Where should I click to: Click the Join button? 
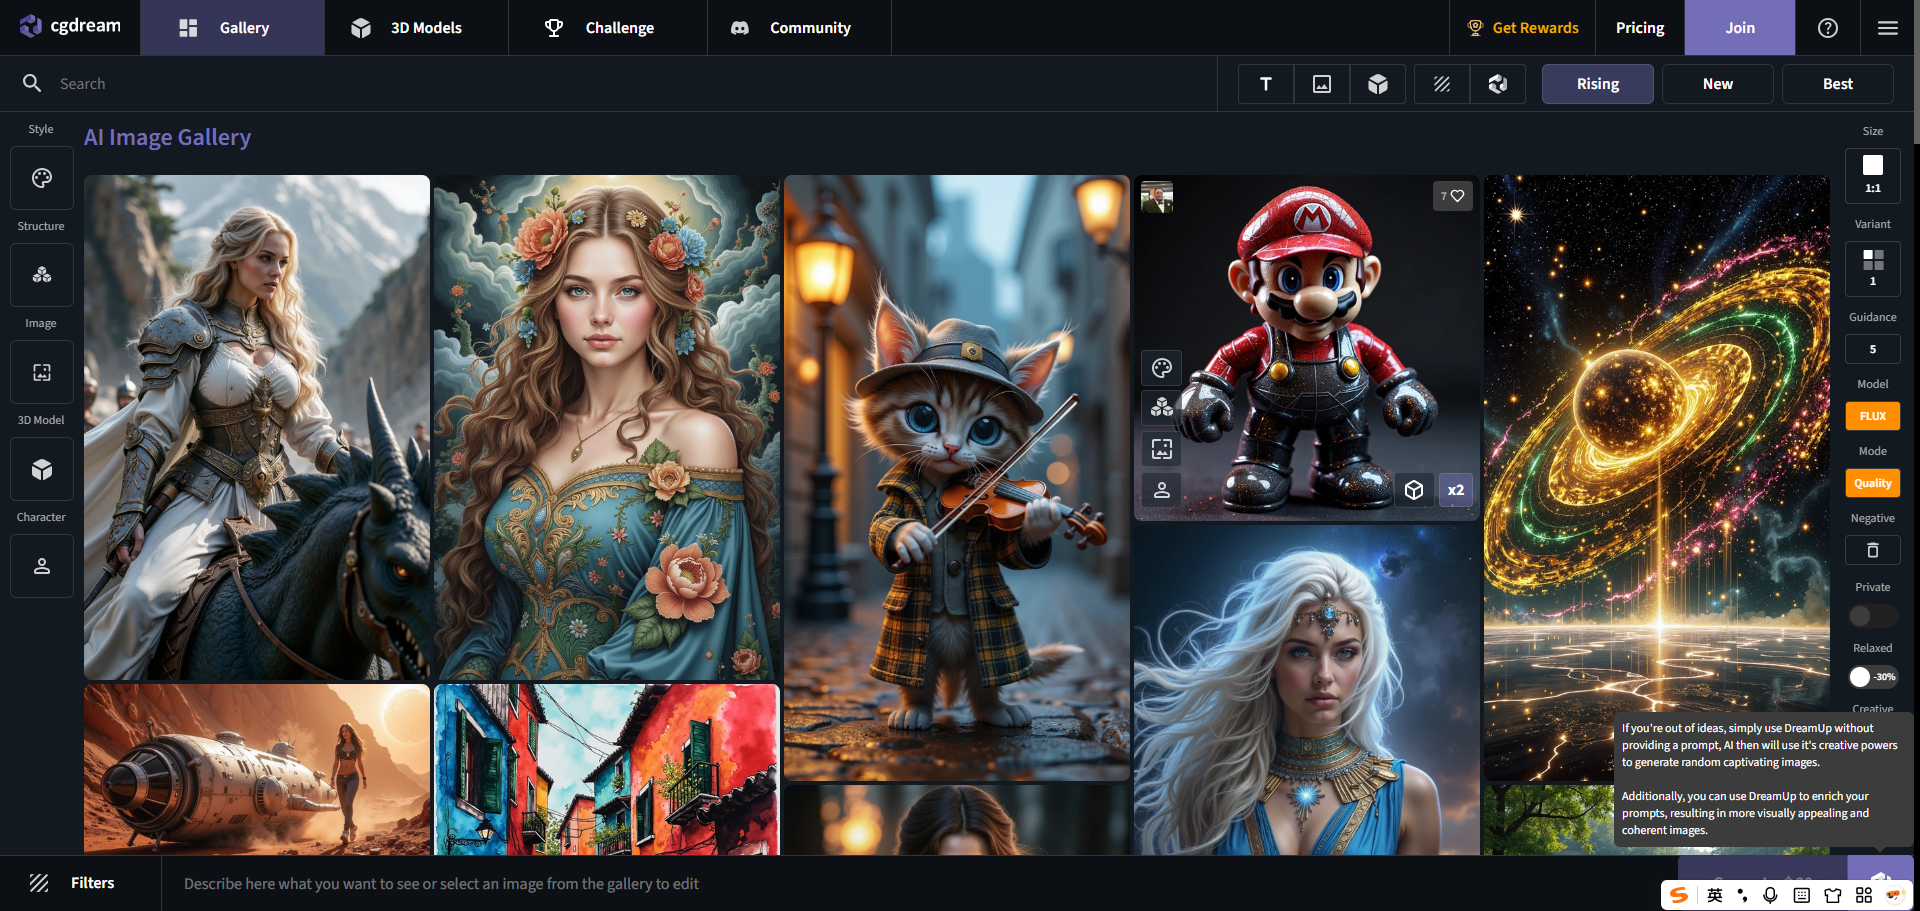1739,28
